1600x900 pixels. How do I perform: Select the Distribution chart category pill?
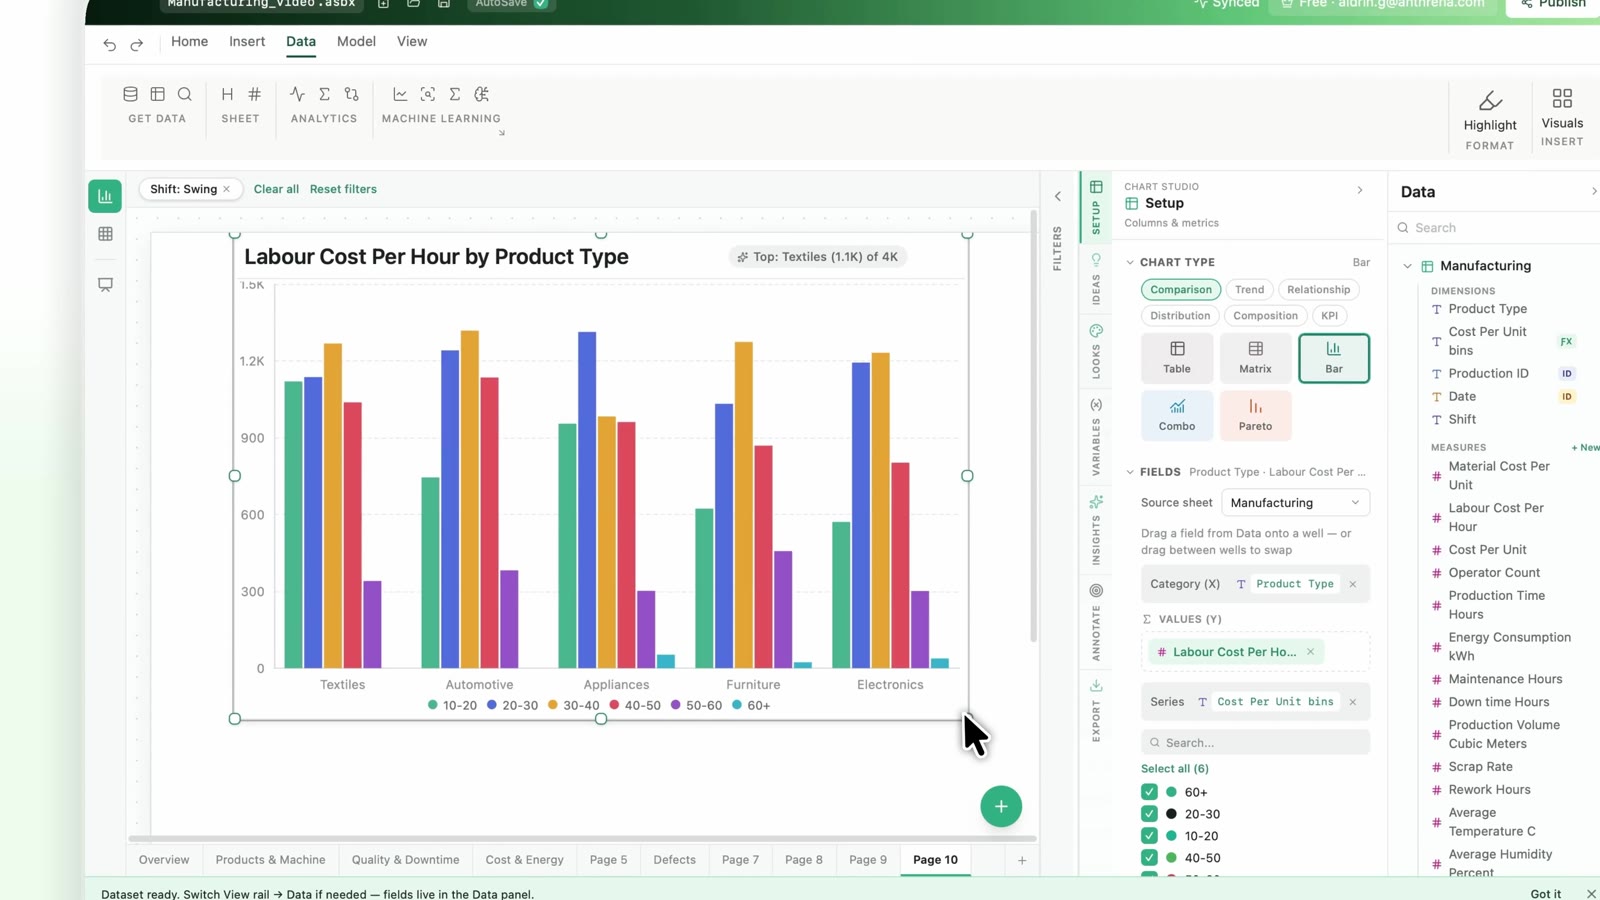click(1180, 316)
